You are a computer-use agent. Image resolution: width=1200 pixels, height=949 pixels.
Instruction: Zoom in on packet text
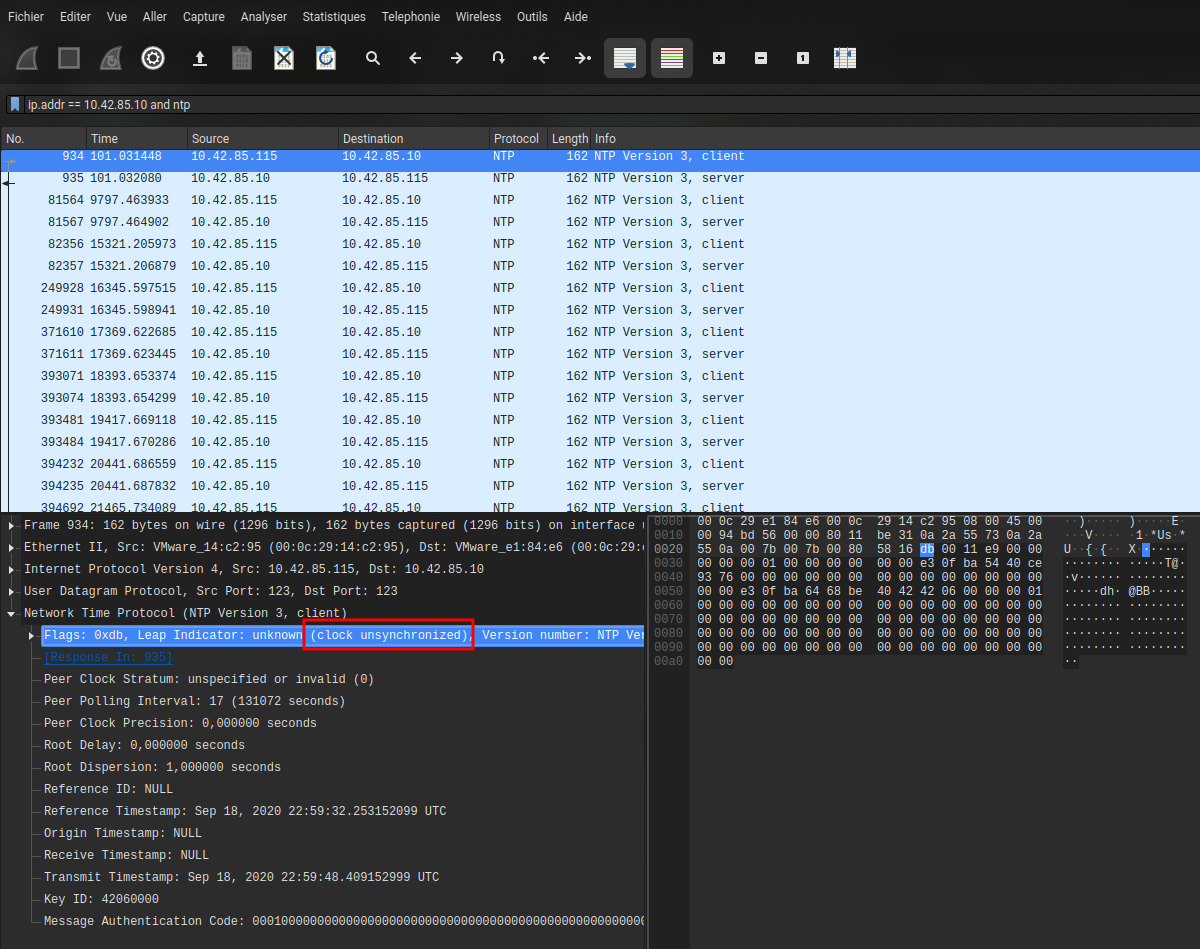pyautogui.click(x=718, y=57)
